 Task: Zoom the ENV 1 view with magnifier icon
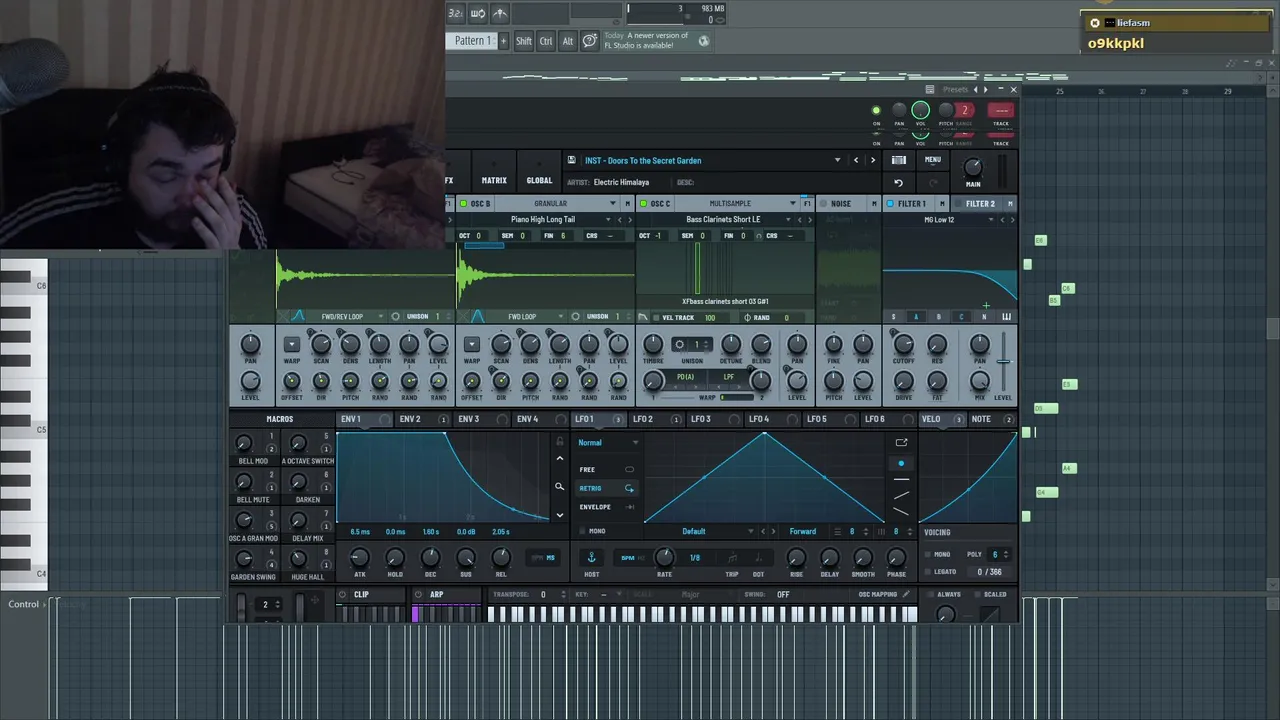[x=559, y=487]
